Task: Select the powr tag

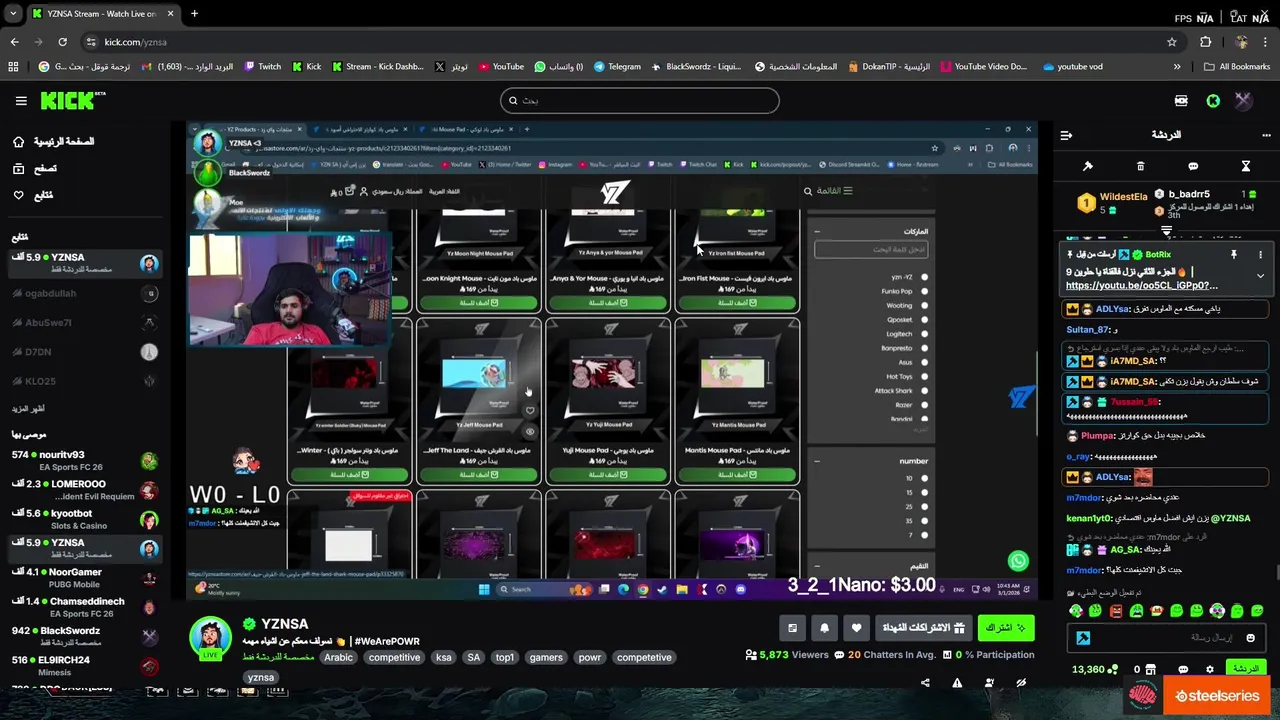Action: 590,657
